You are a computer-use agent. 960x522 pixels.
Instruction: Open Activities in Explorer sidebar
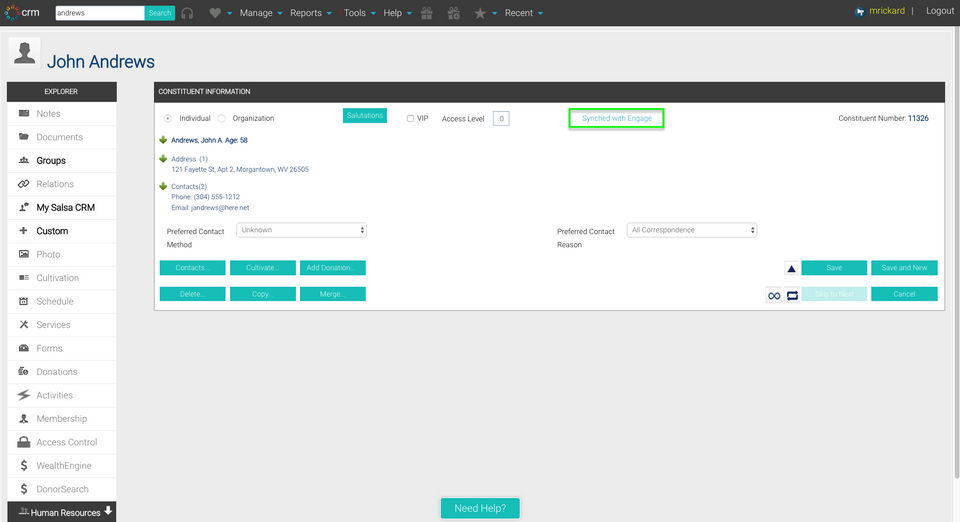62,395
